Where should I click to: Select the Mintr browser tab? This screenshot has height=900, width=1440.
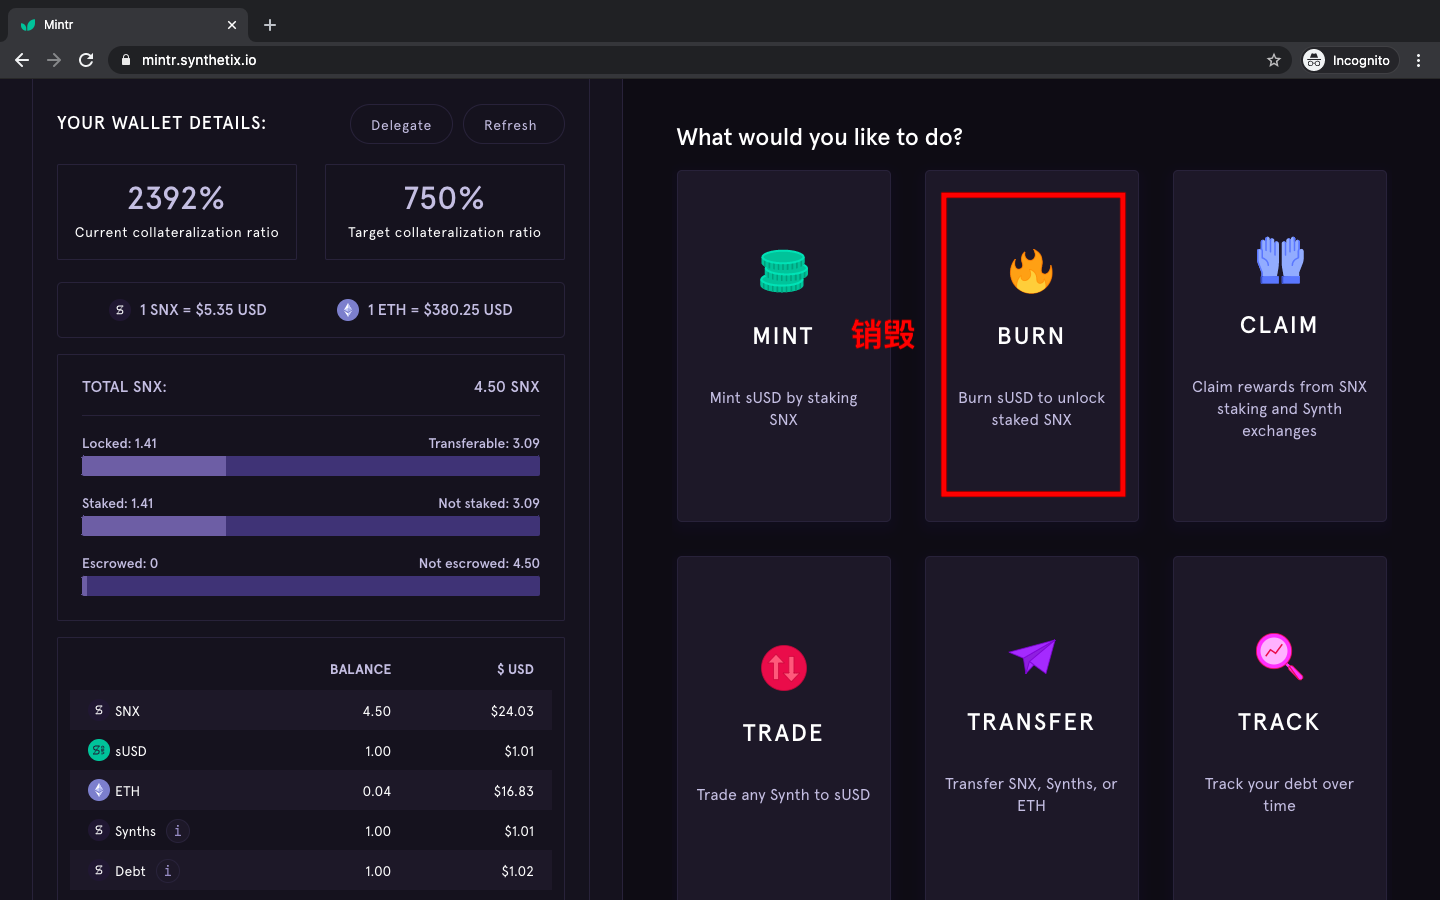tap(130, 25)
